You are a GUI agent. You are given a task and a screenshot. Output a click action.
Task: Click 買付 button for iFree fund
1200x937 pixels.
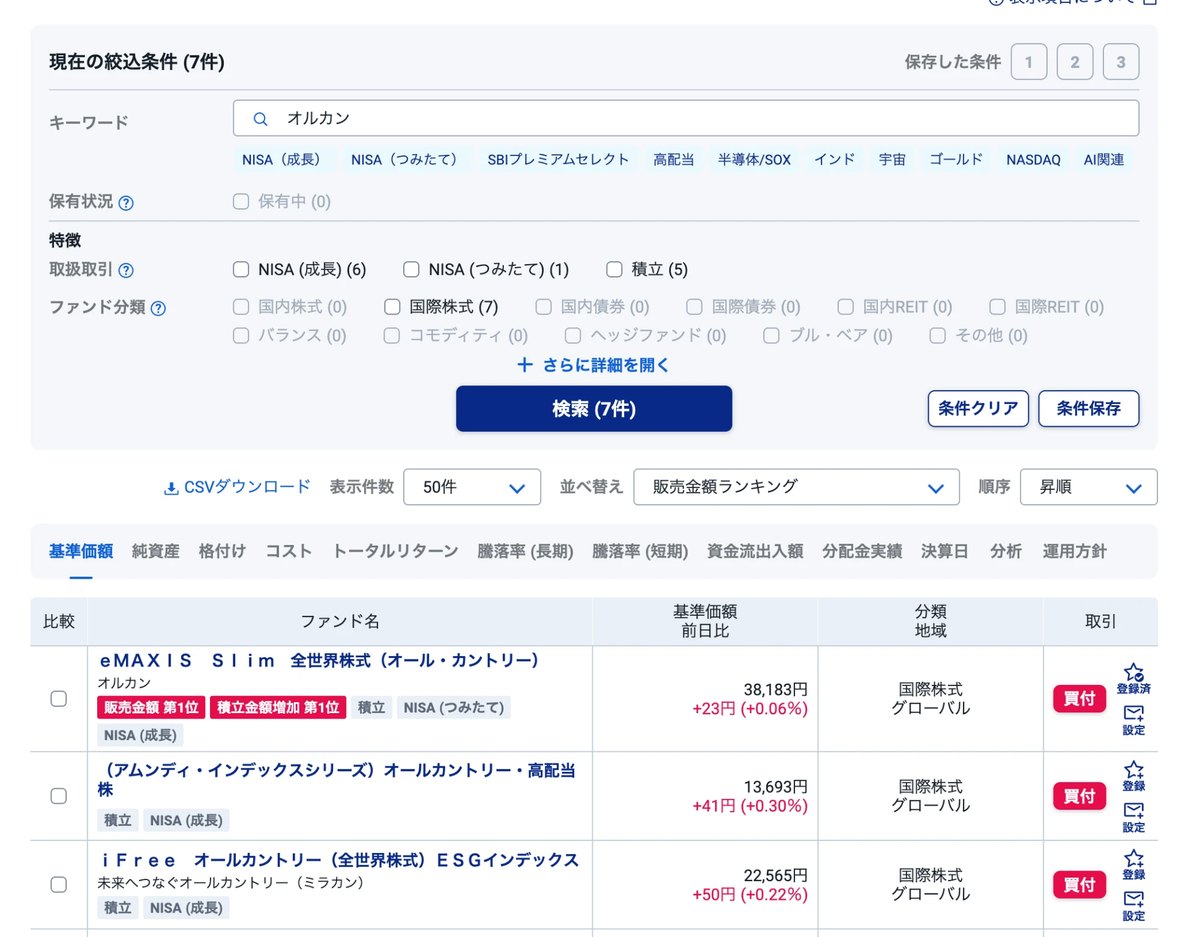(1080, 884)
